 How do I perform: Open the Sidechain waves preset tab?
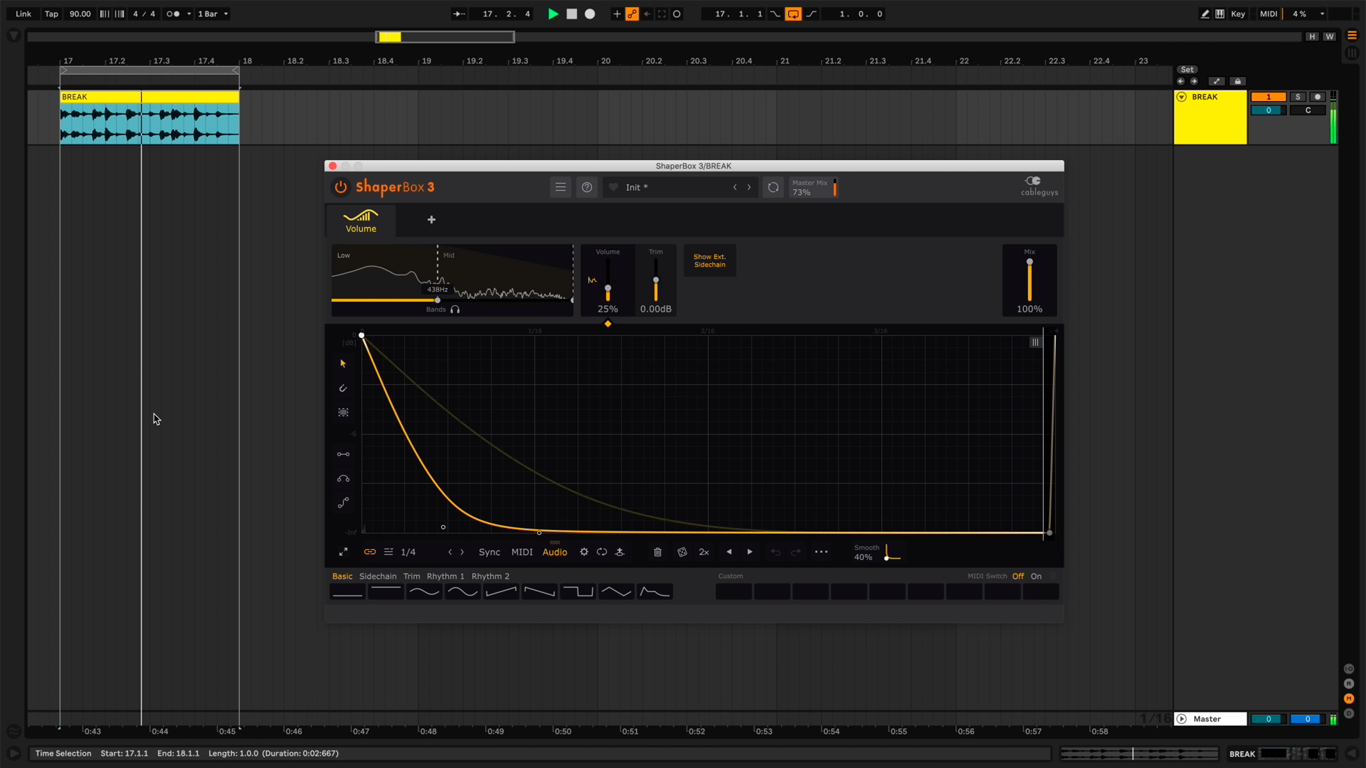click(378, 576)
